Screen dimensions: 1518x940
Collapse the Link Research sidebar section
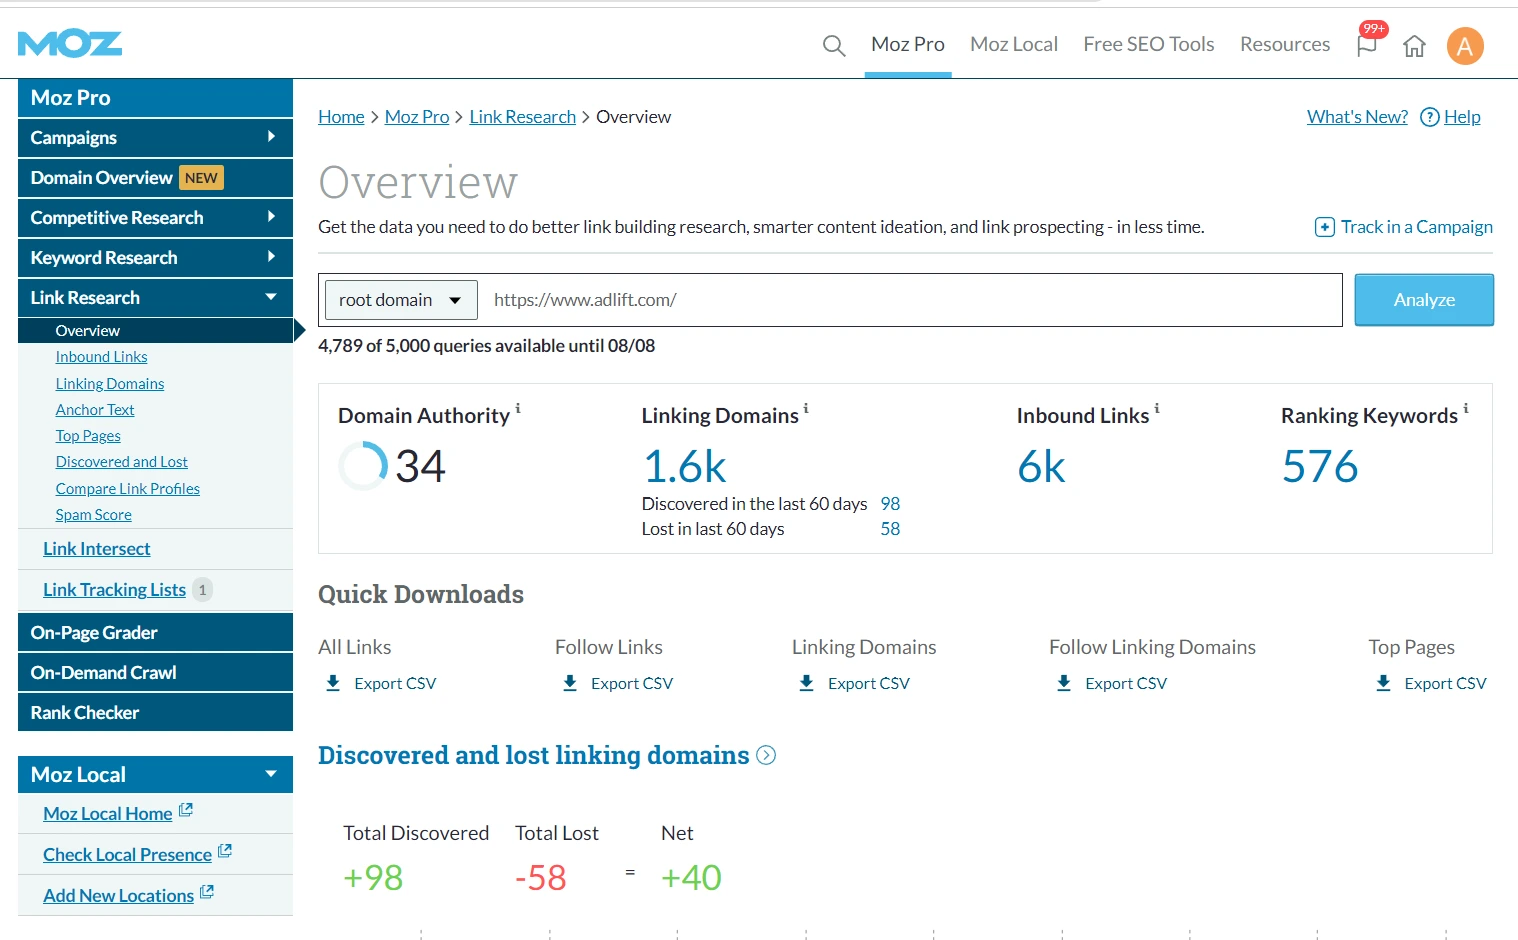coord(155,298)
